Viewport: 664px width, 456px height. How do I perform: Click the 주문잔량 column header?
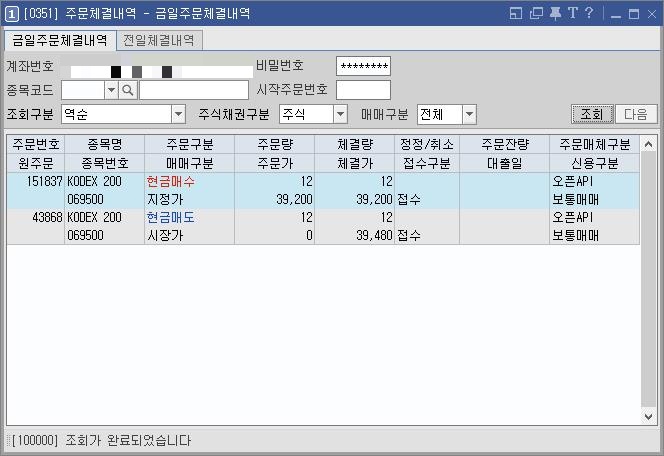click(x=504, y=144)
